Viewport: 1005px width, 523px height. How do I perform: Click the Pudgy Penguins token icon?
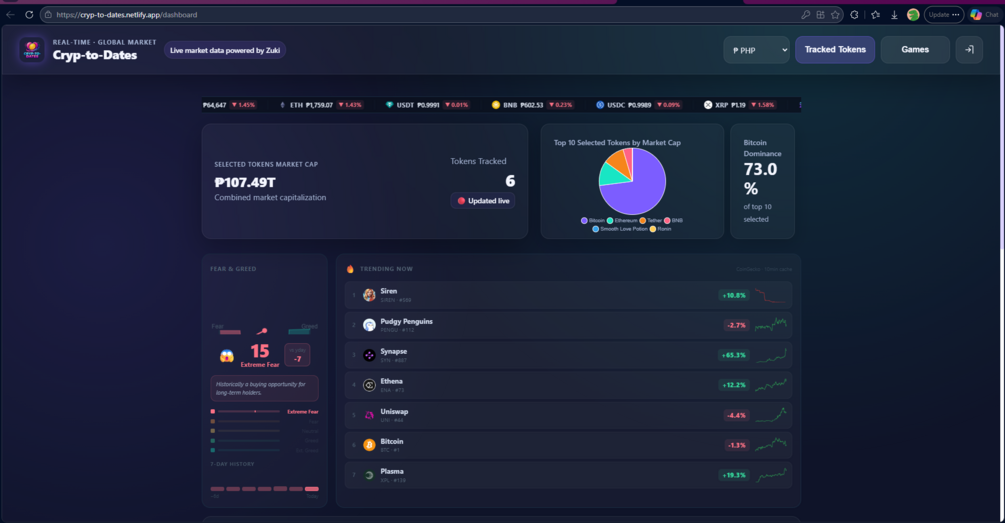(x=369, y=325)
